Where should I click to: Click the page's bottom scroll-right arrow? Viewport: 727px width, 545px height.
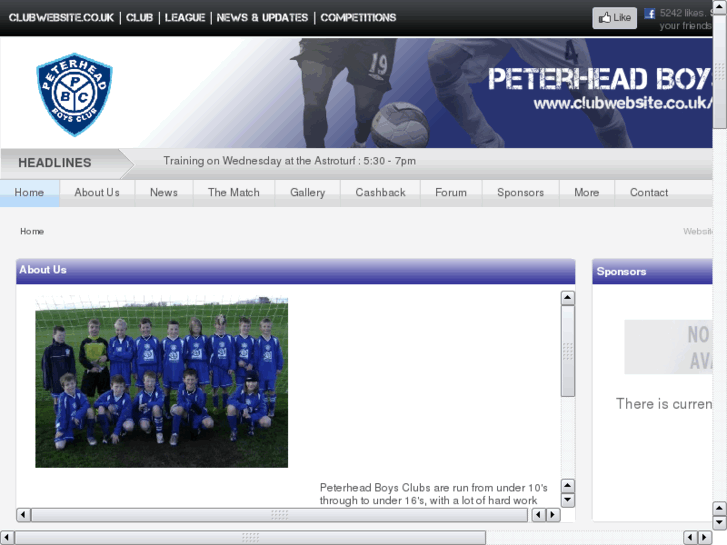coord(705,538)
